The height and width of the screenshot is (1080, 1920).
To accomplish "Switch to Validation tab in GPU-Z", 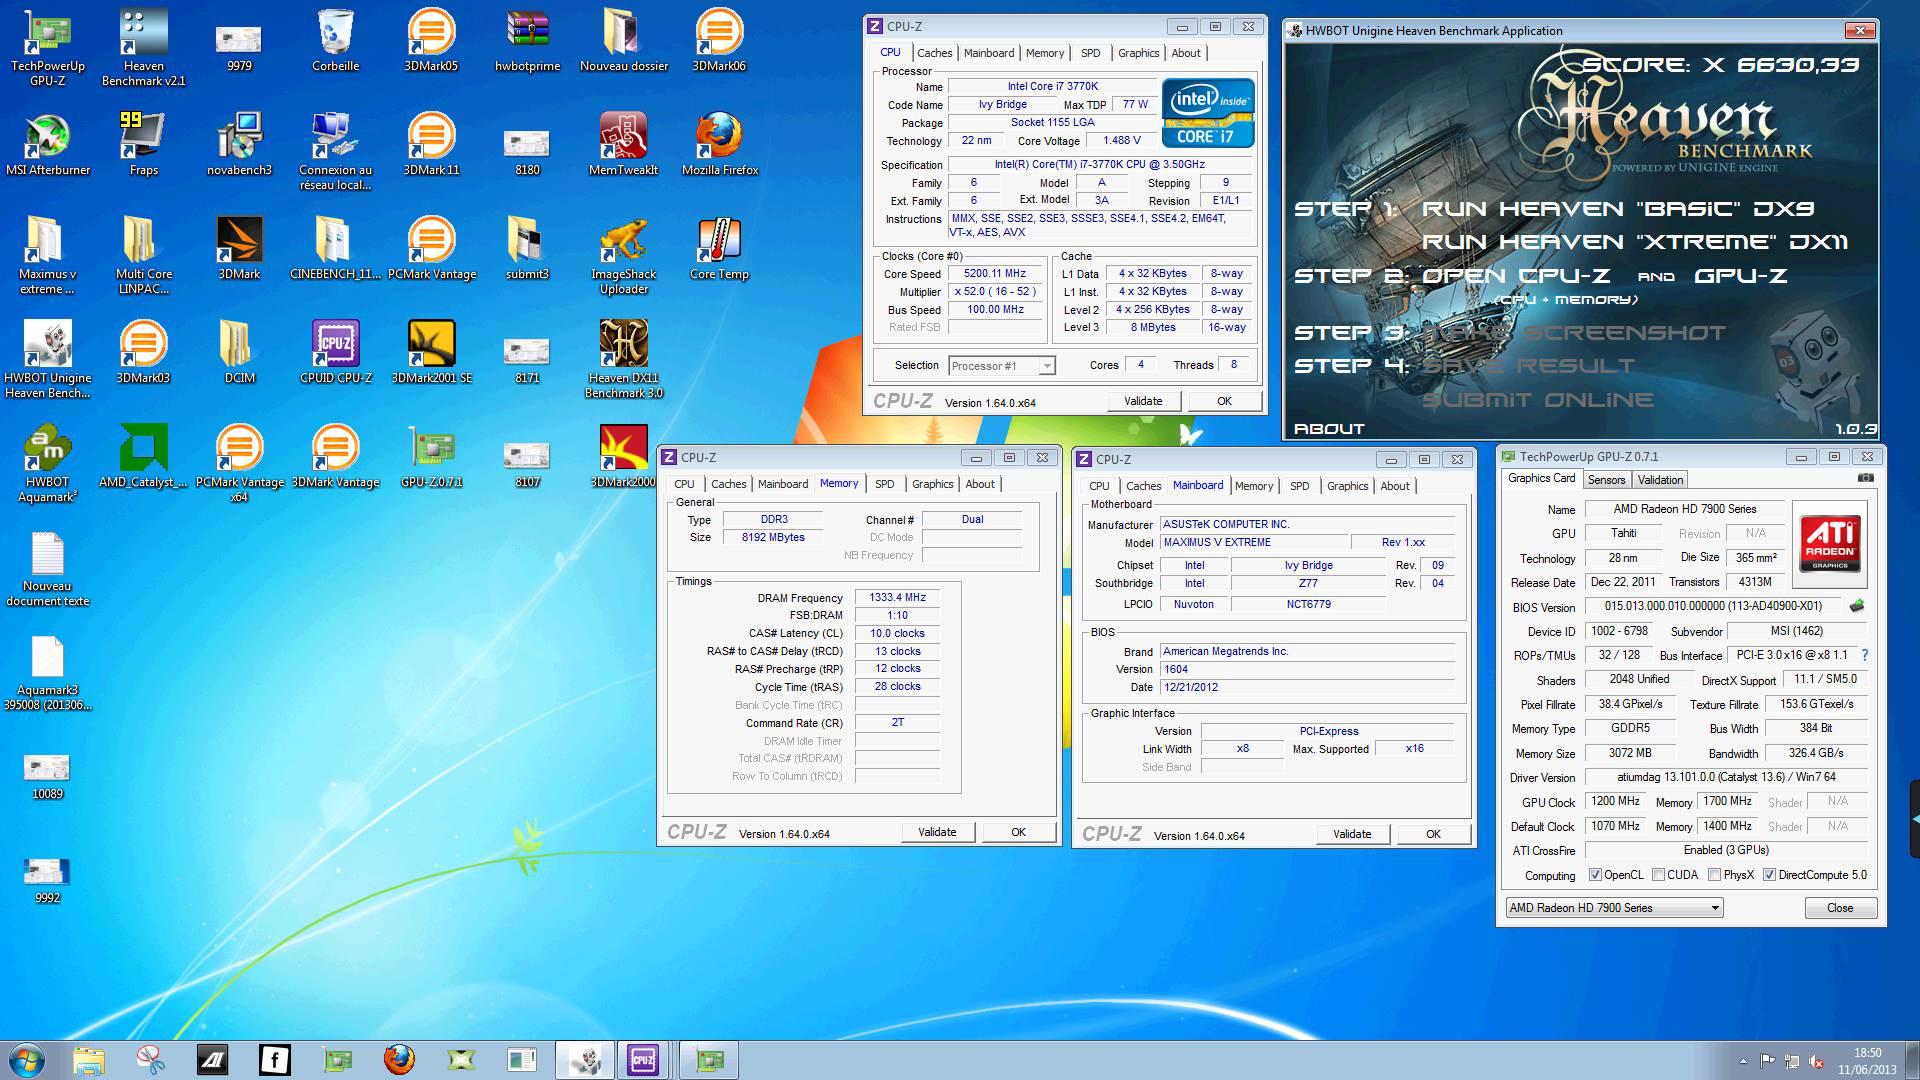I will (x=1660, y=480).
